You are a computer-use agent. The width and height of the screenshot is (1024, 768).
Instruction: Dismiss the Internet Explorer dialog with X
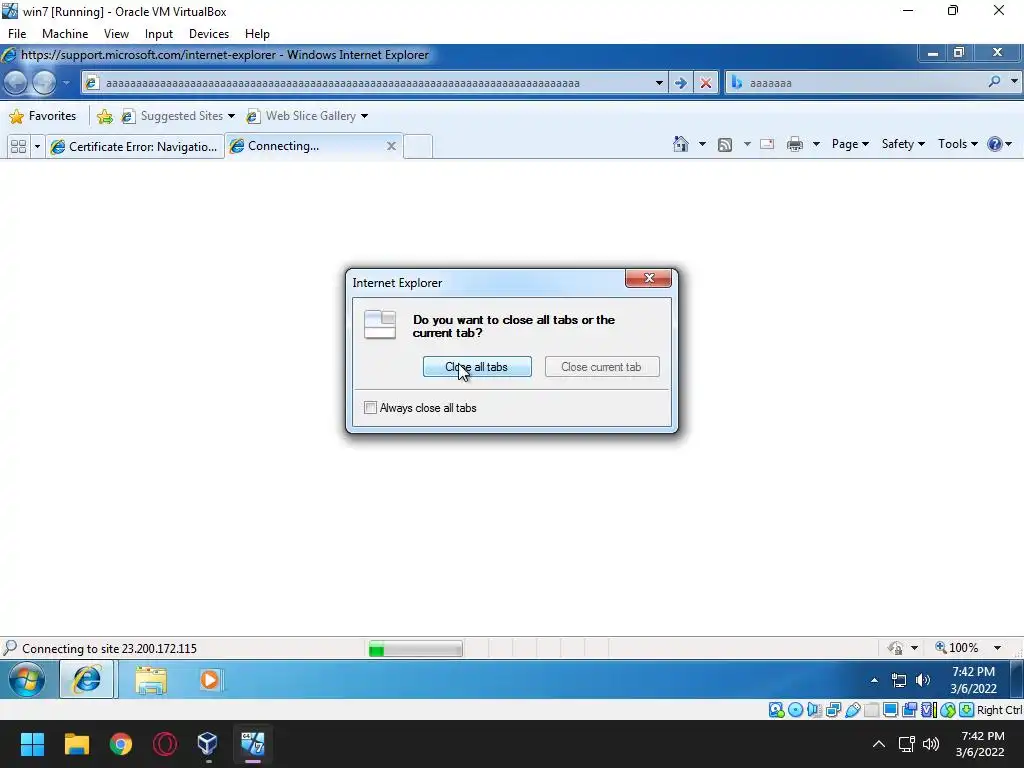point(648,278)
